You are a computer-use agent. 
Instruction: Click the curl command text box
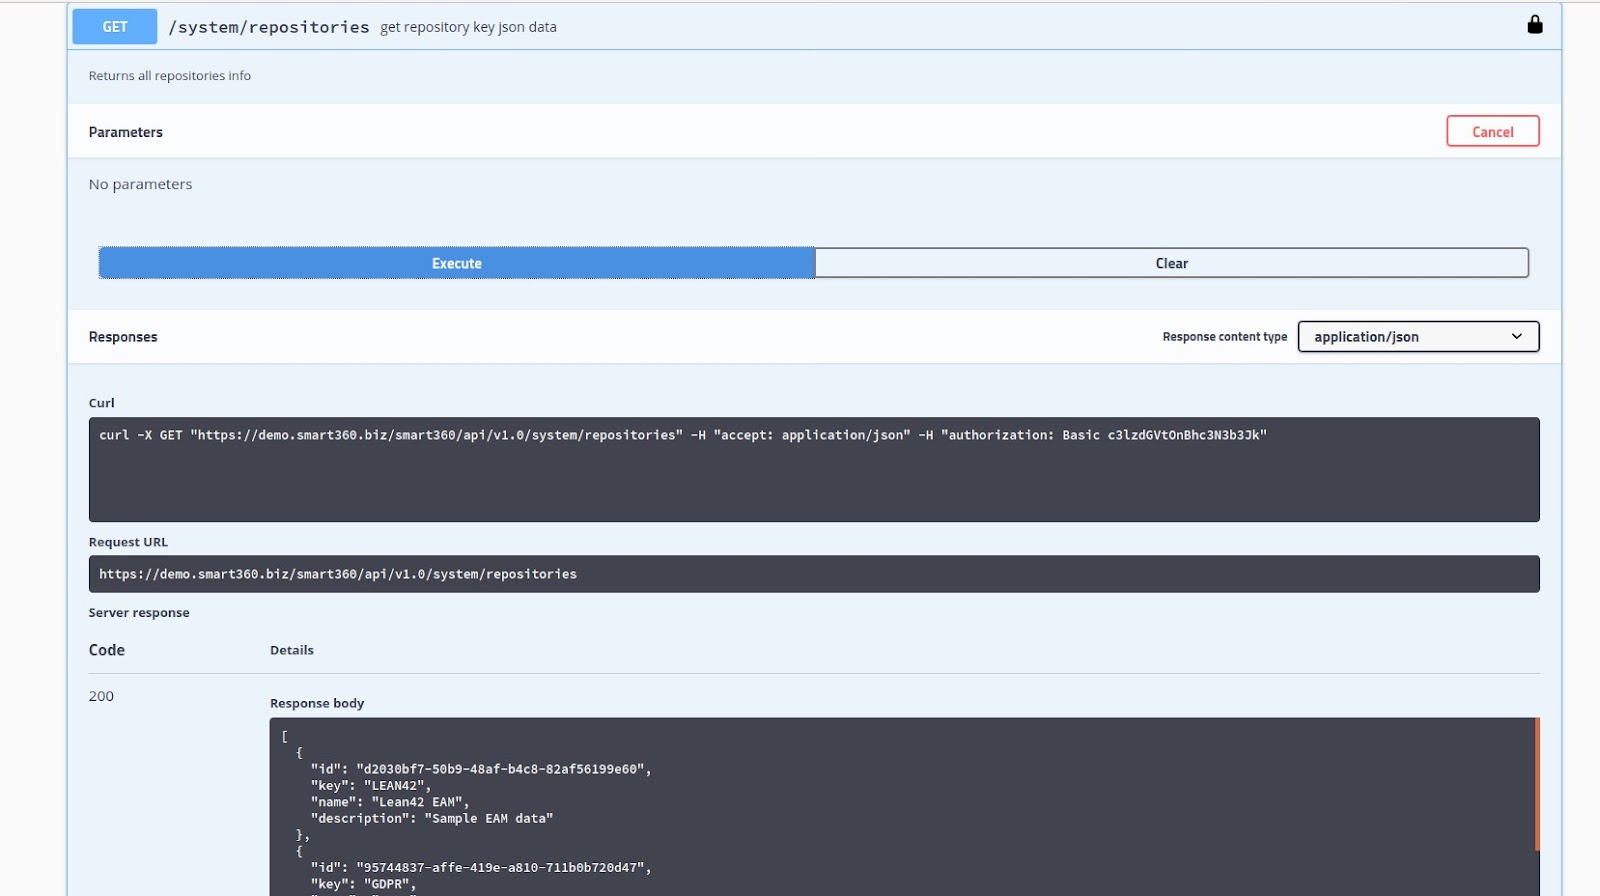point(814,469)
